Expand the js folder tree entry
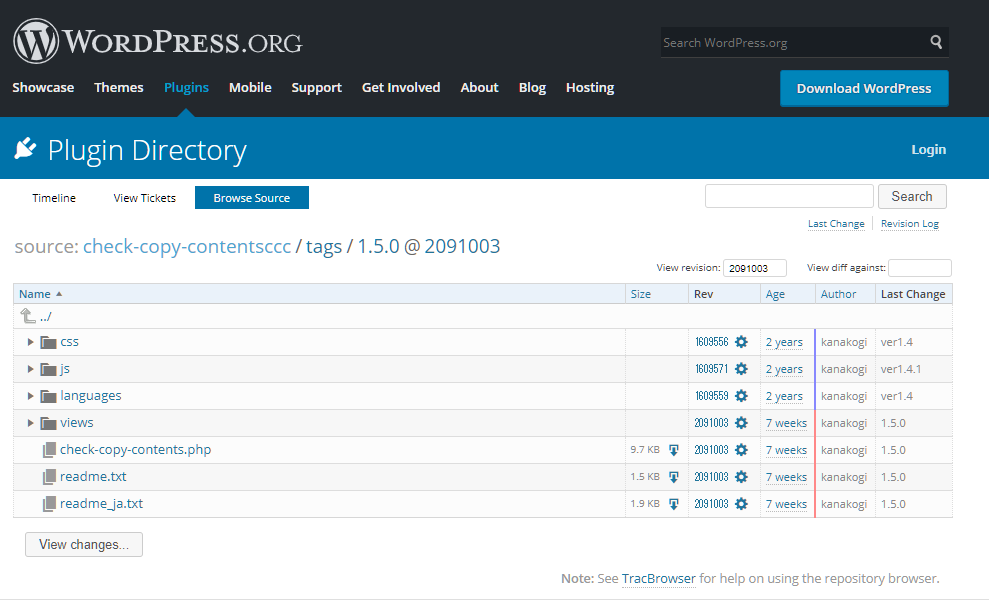Screen dimensions: 989x600 [30, 369]
